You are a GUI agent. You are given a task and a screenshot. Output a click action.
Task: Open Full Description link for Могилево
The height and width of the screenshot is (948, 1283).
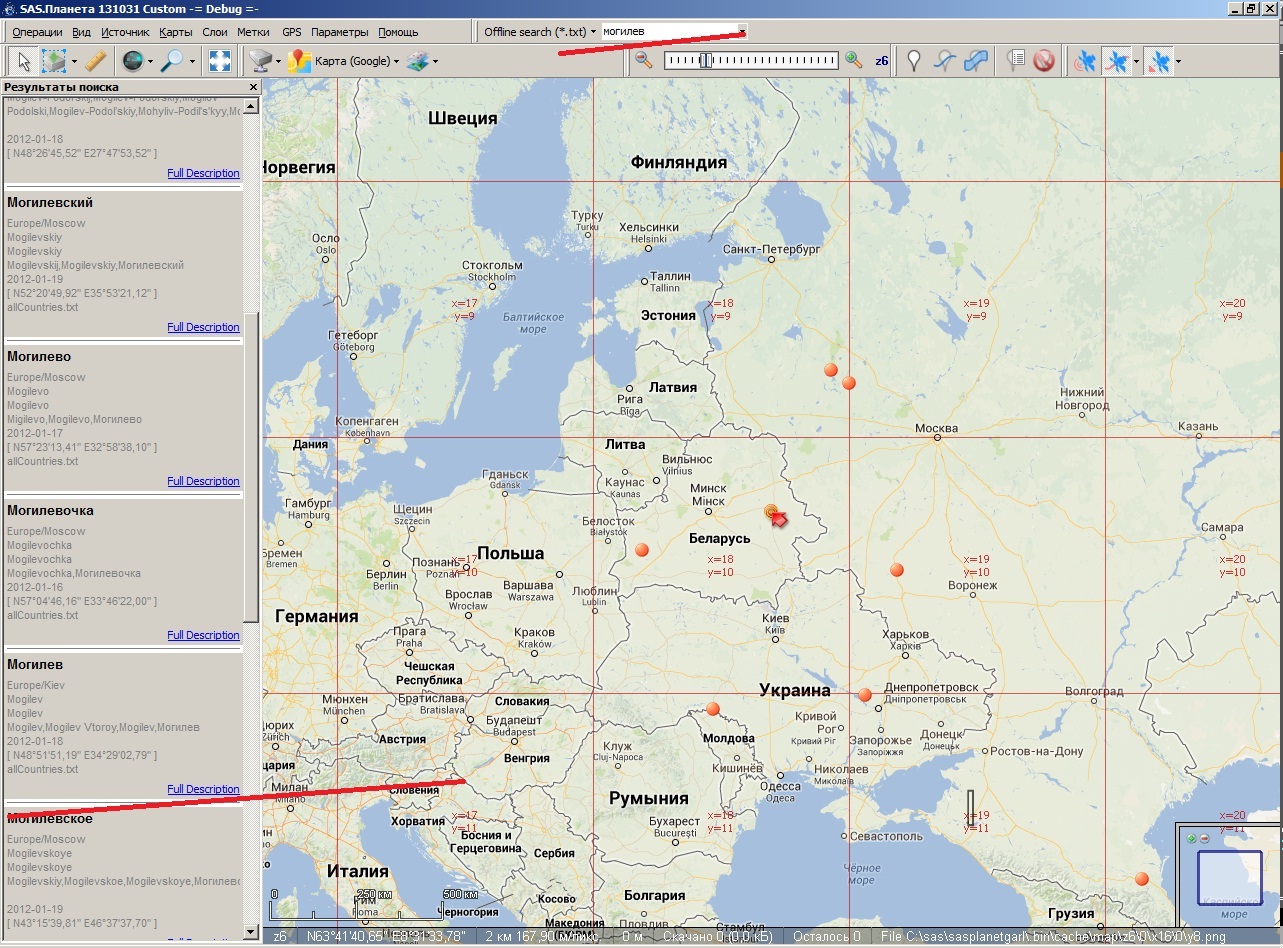[203, 481]
